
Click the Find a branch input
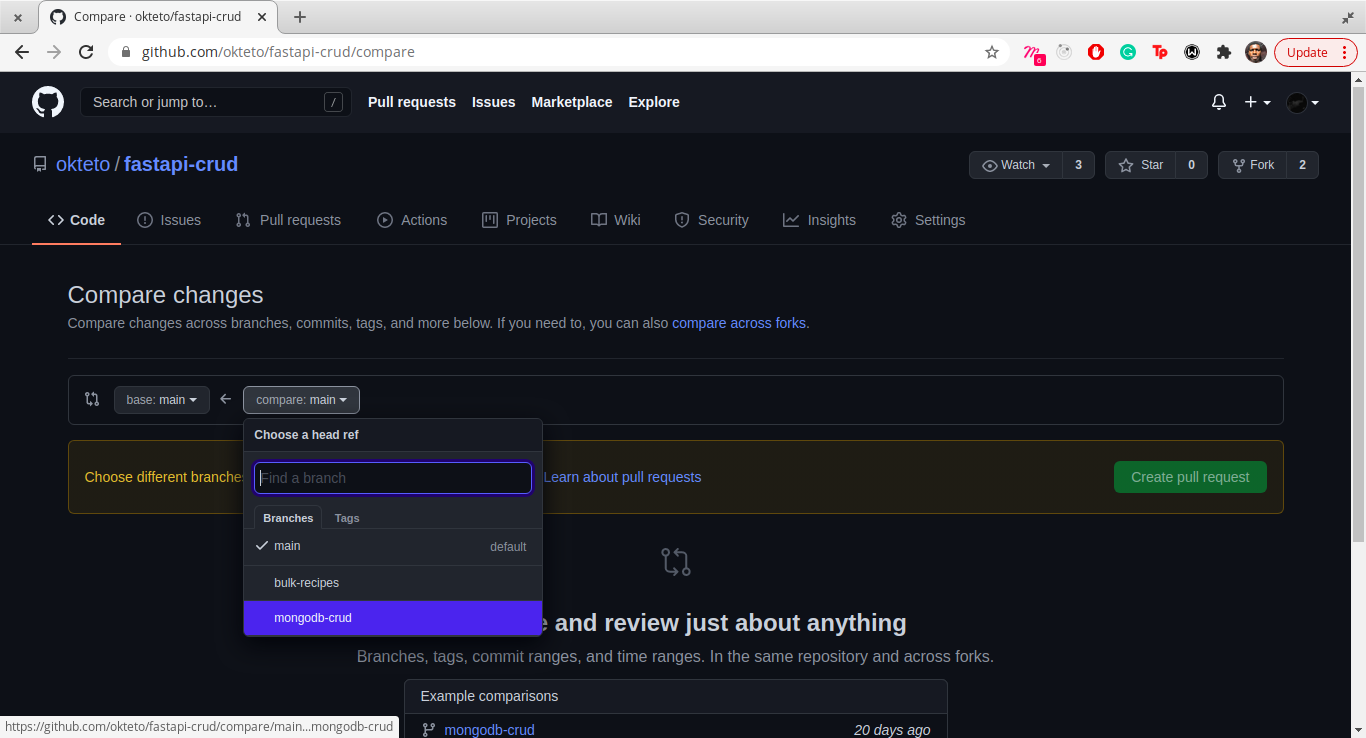point(393,478)
